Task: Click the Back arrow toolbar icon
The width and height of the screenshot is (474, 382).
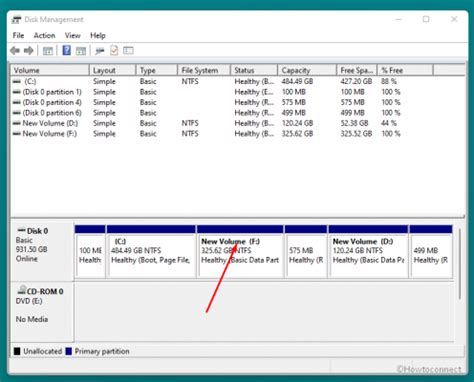Action: point(15,51)
